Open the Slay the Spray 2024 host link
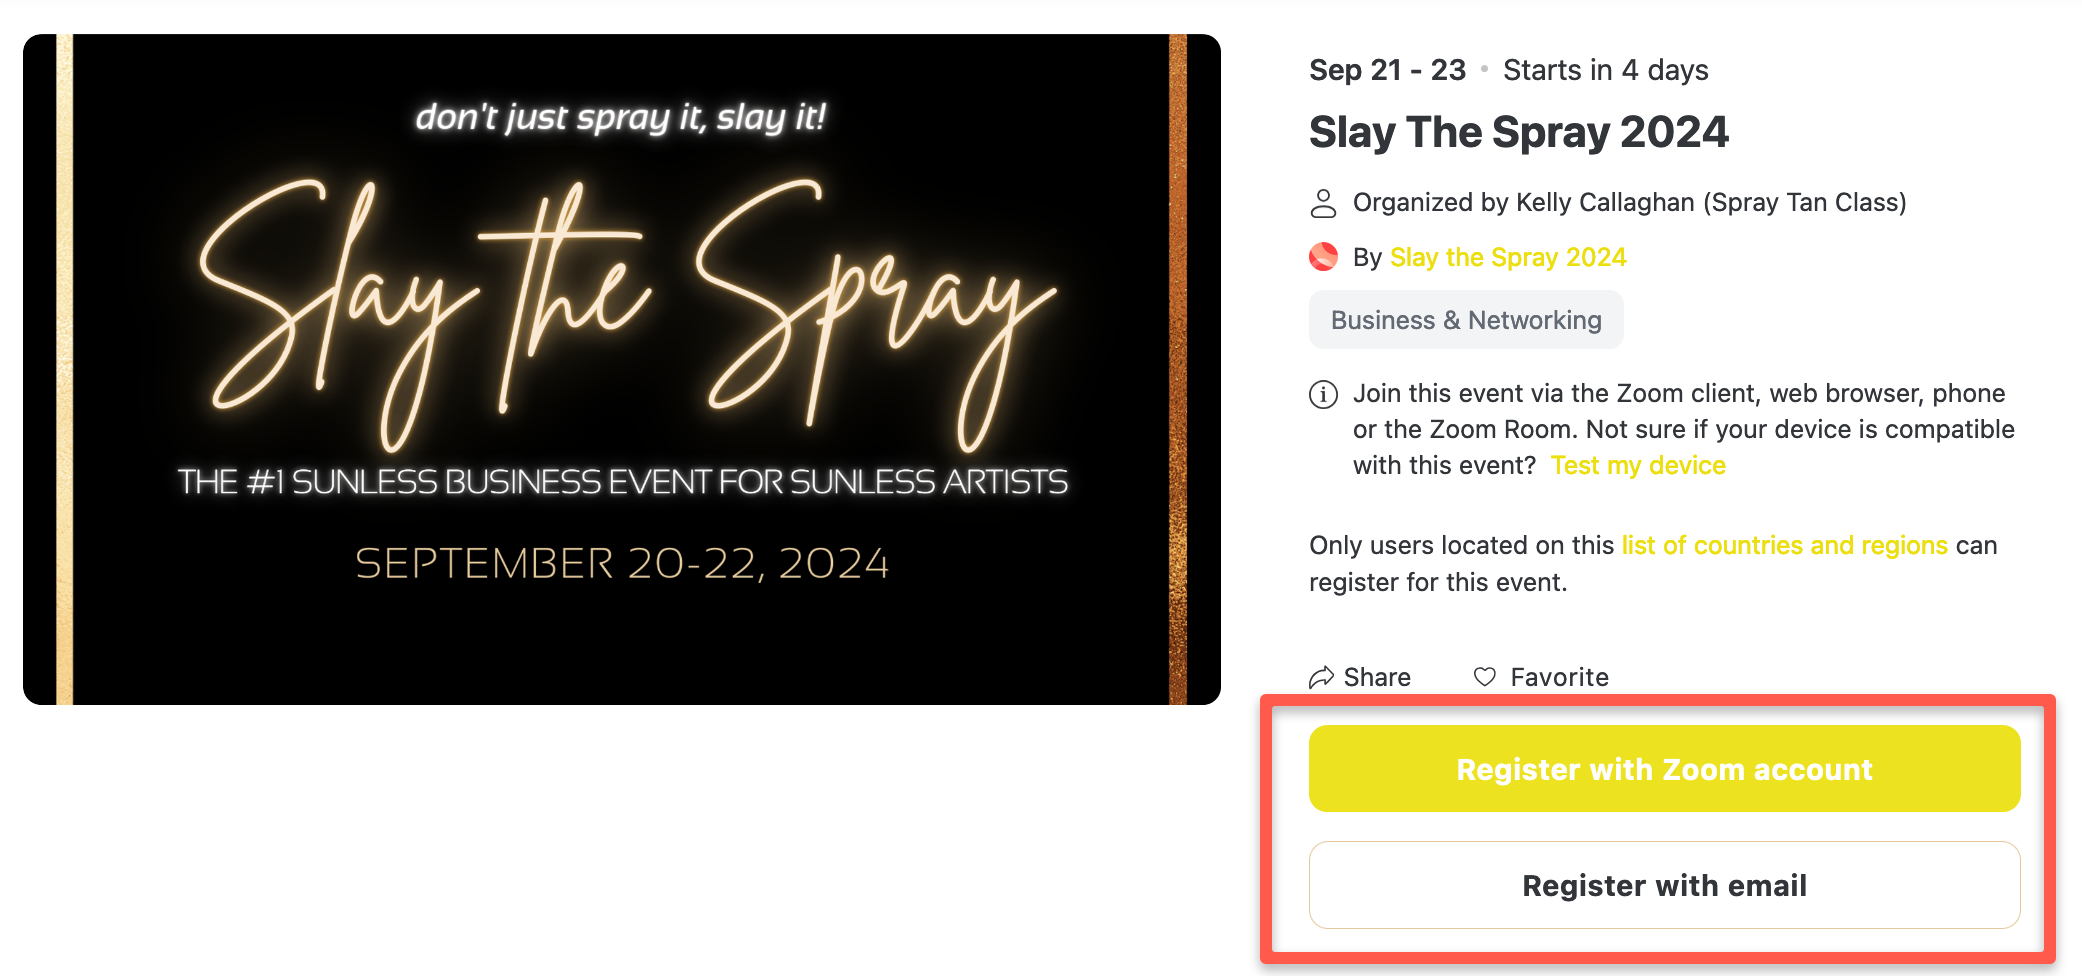 point(1508,257)
